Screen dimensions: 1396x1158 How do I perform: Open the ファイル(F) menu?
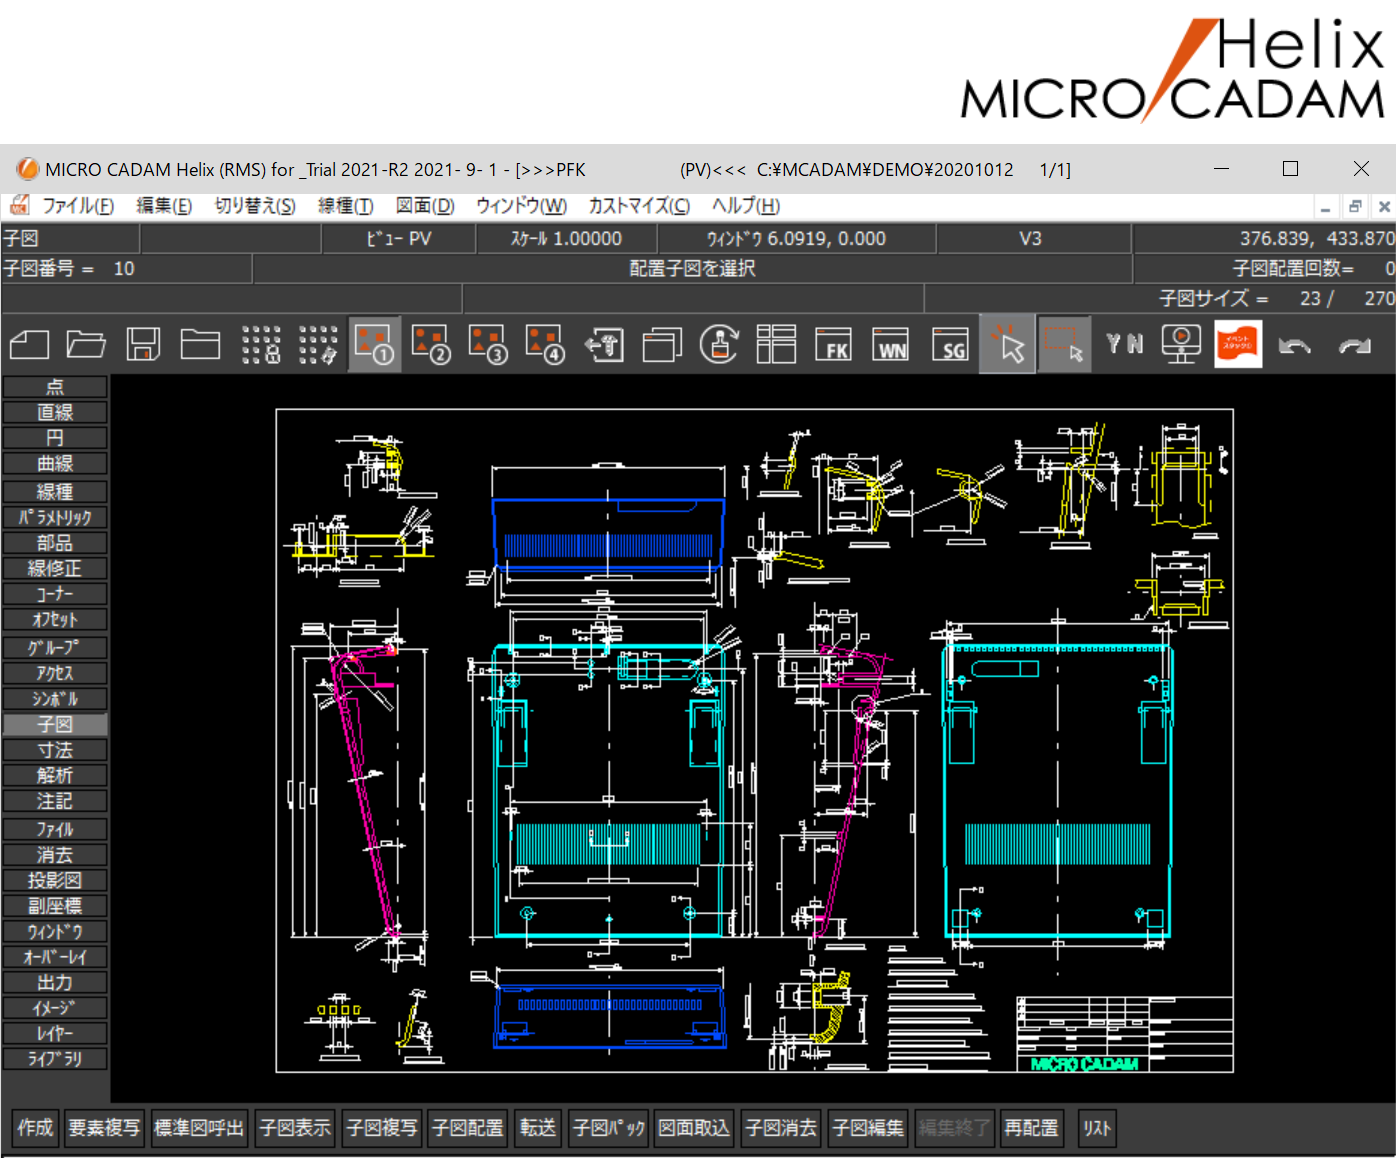tap(78, 206)
